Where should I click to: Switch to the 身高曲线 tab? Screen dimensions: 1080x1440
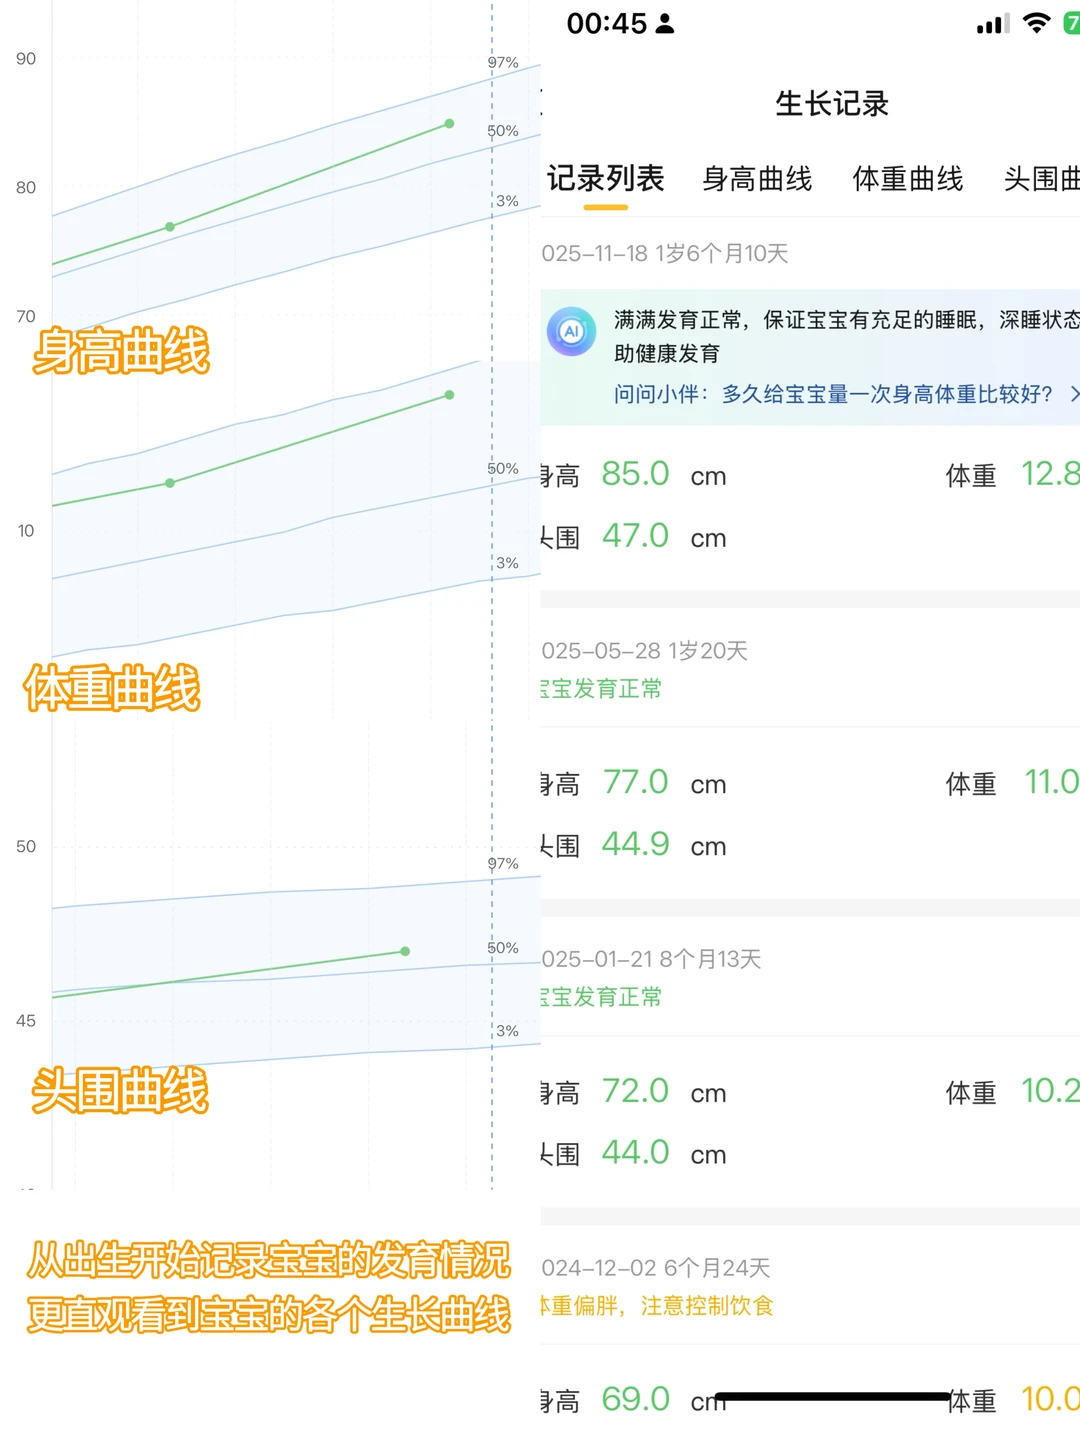pyautogui.click(x=758, y=180)
